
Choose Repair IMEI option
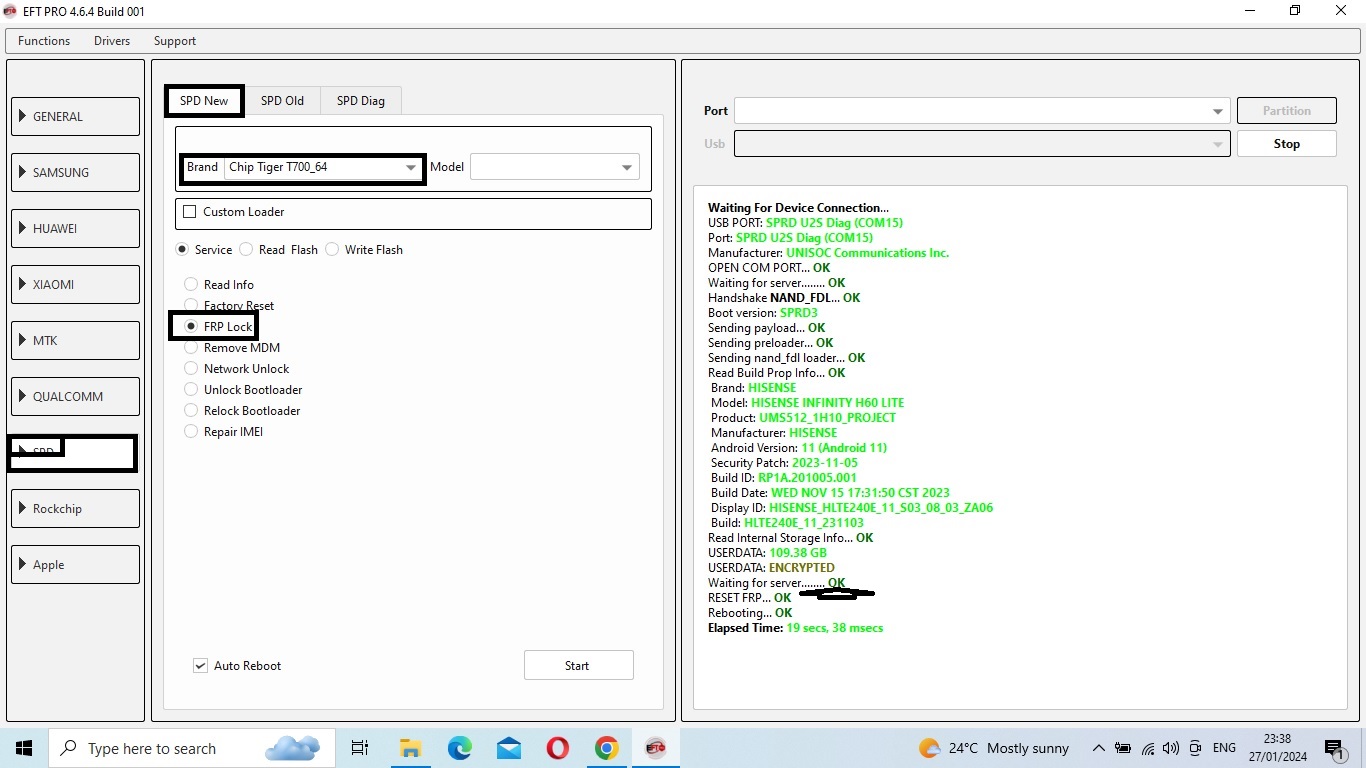pos(191,432)
